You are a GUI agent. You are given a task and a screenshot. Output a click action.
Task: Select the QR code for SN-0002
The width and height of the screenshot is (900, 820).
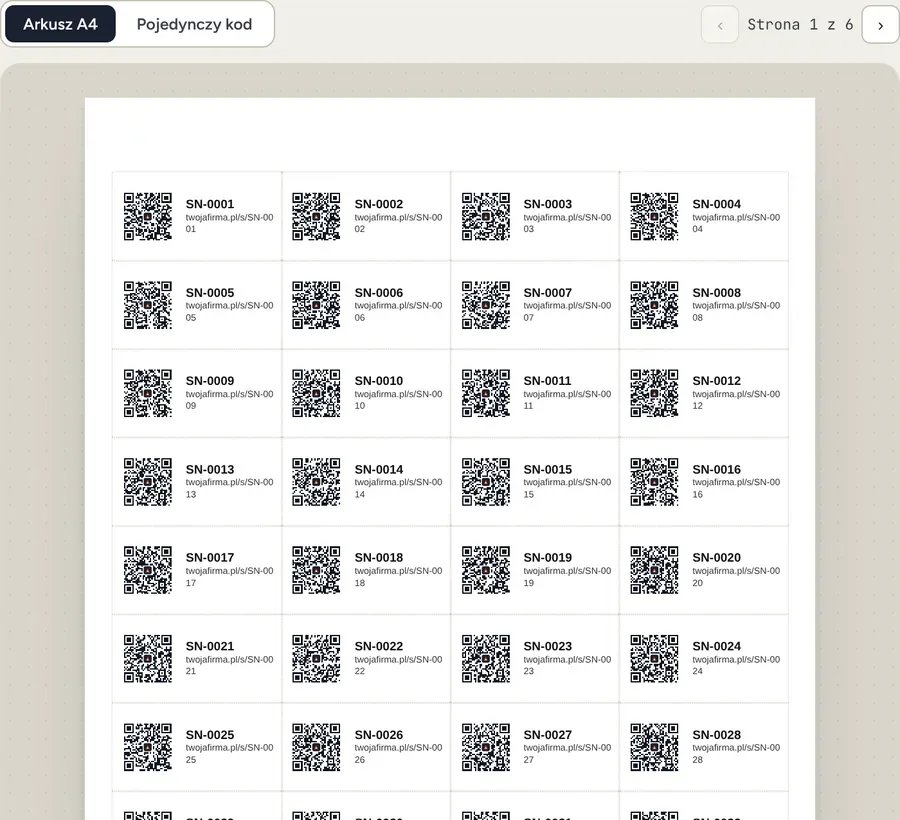tap(316, 216)
